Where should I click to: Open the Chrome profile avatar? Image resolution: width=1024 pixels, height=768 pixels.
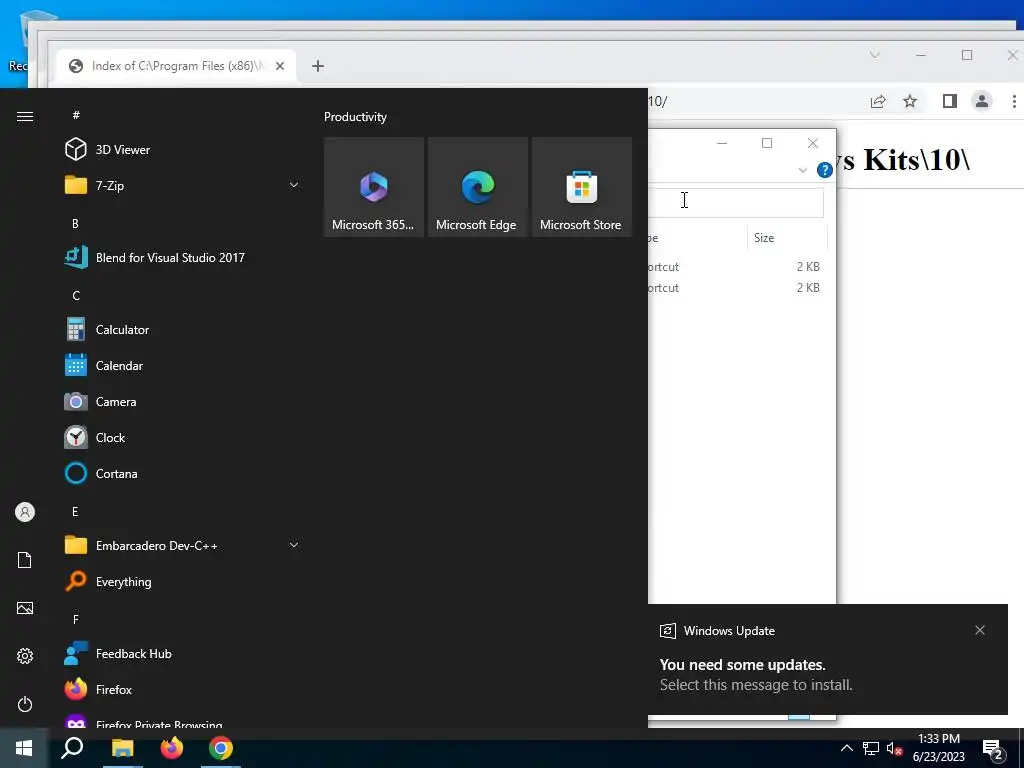coord(982,101)
